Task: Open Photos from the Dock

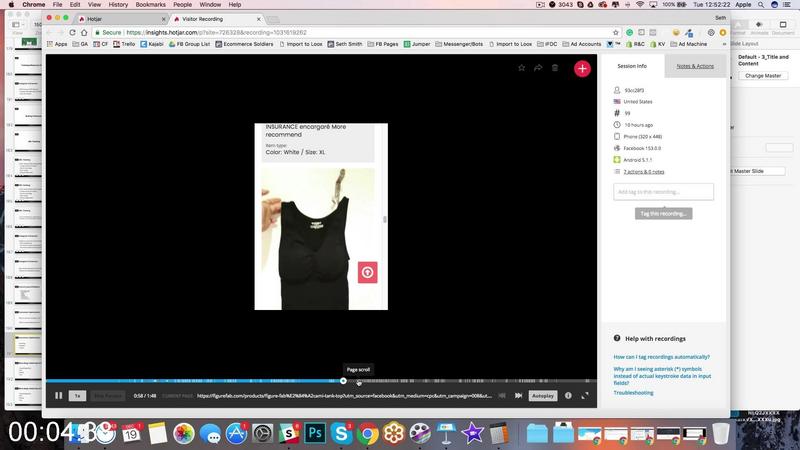Action: click(184, 434)
